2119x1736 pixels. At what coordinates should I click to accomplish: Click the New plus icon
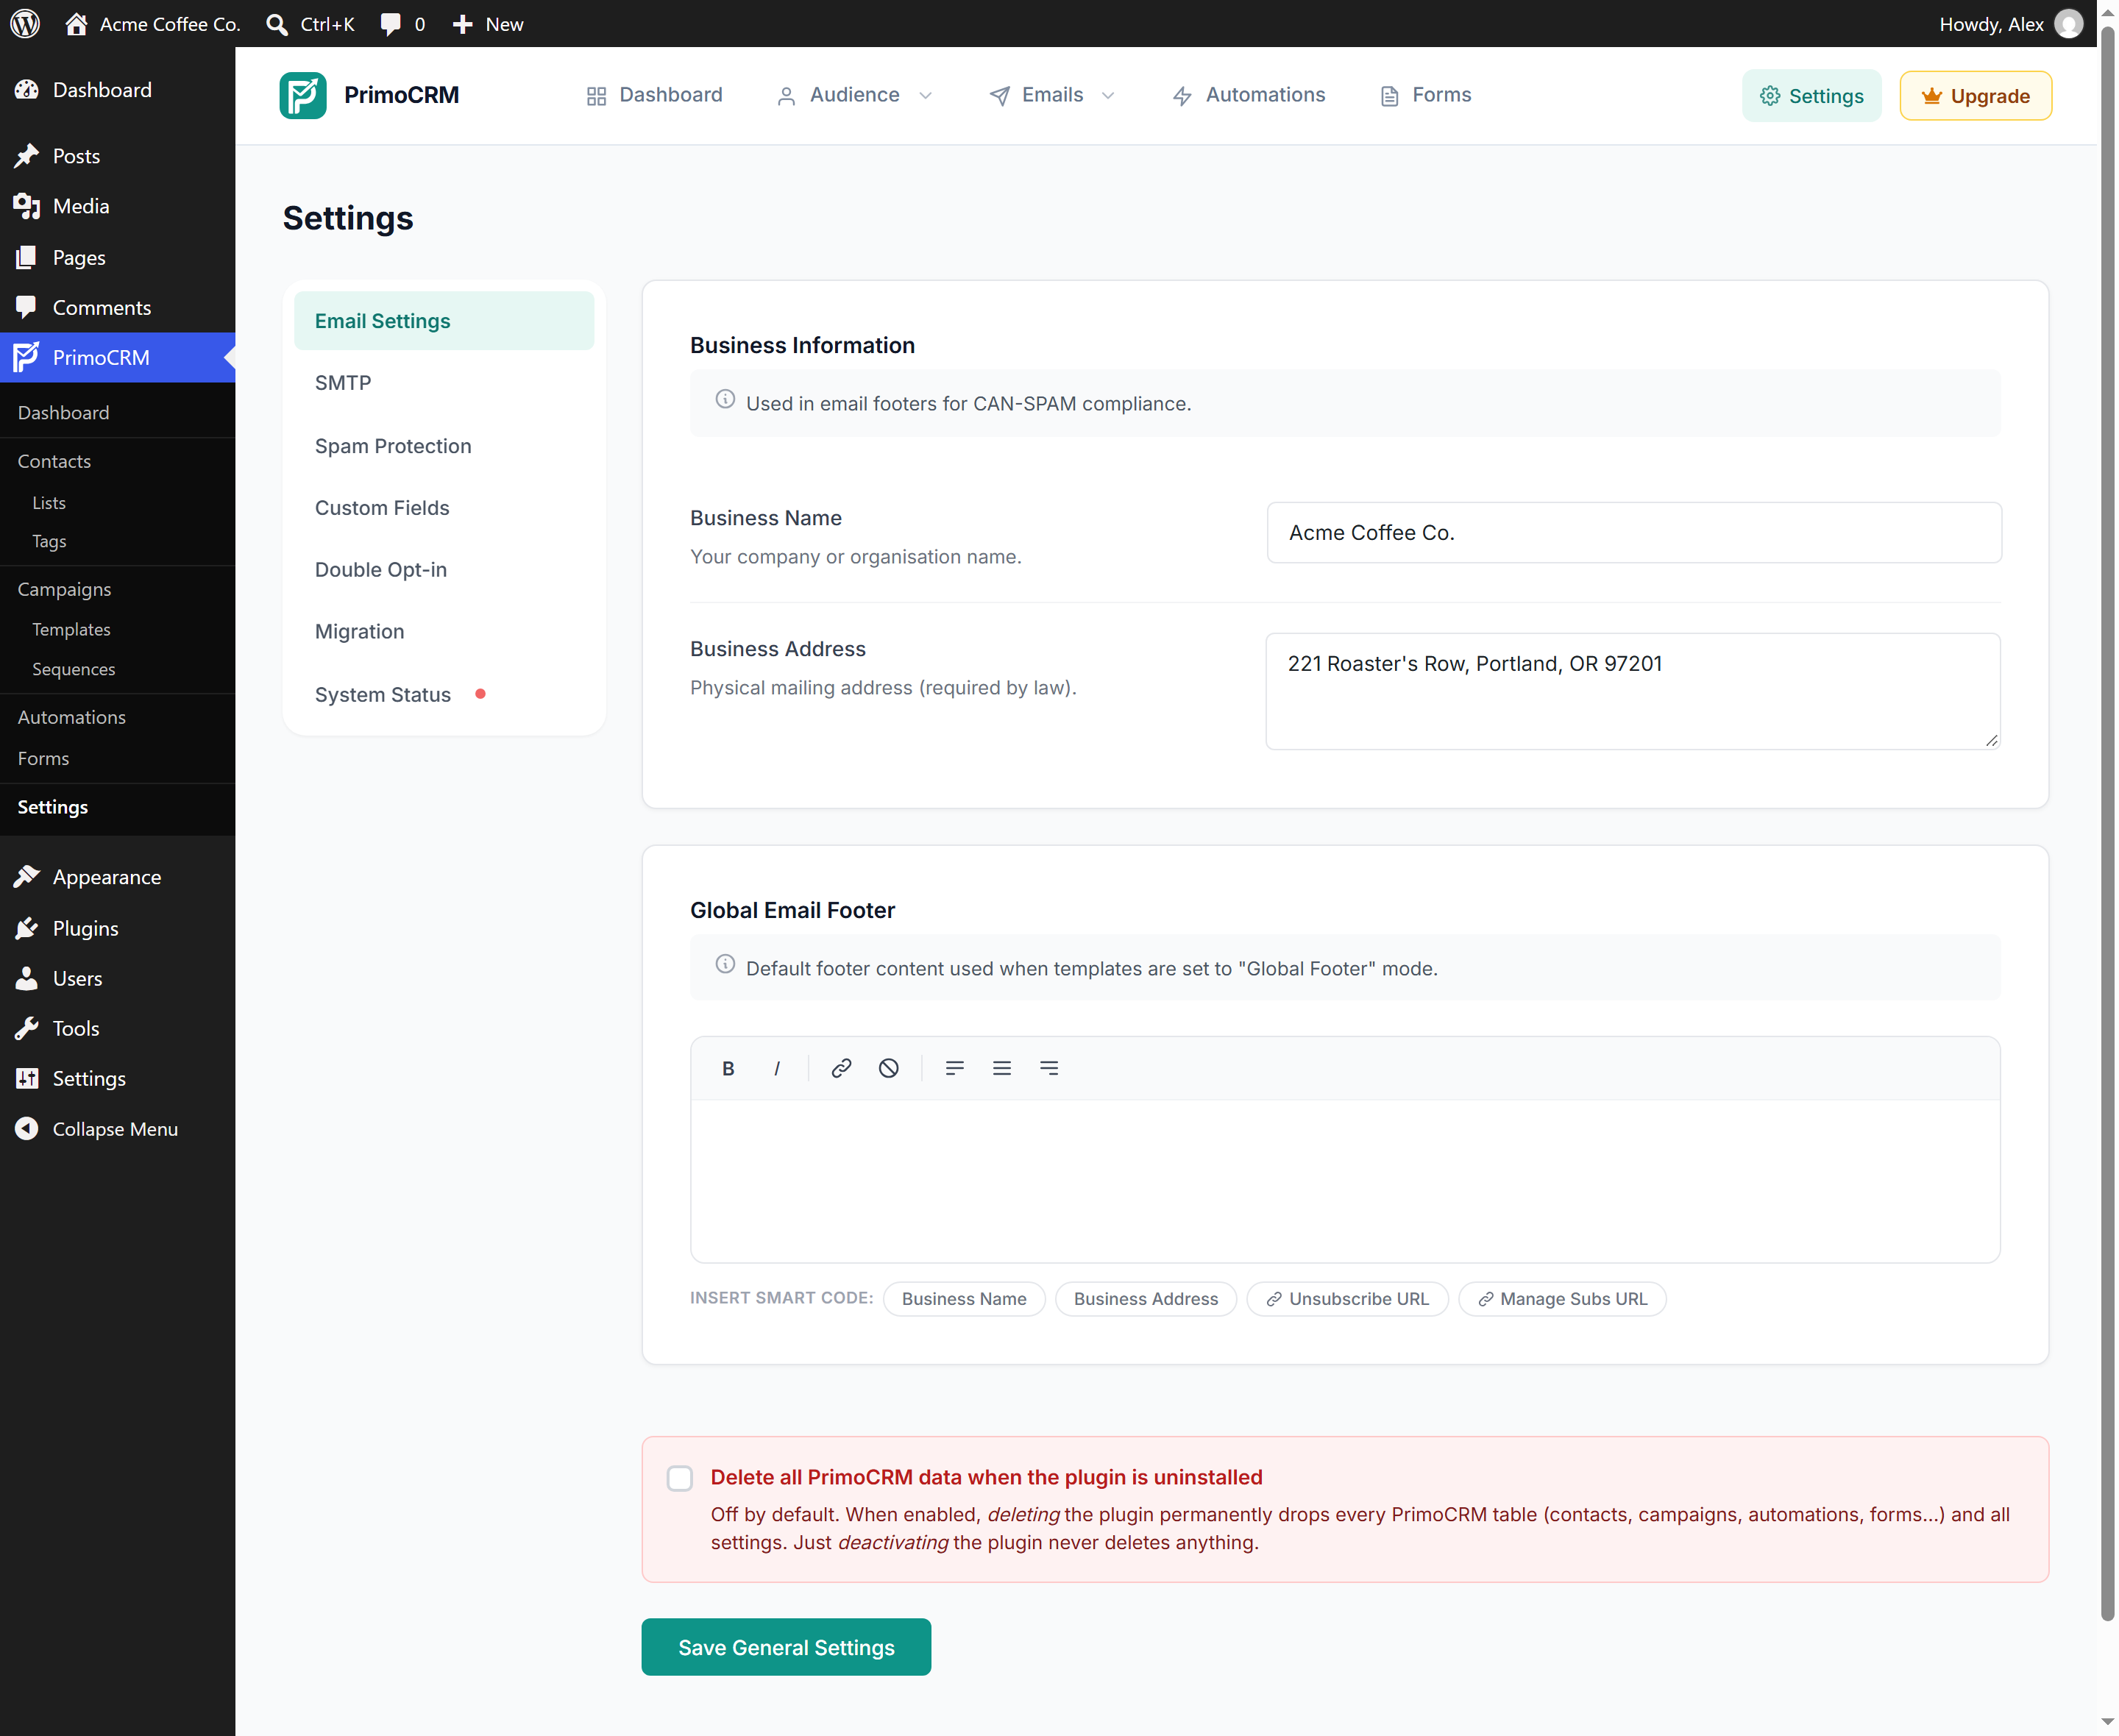pyautogui.click(x=462, y=24)
